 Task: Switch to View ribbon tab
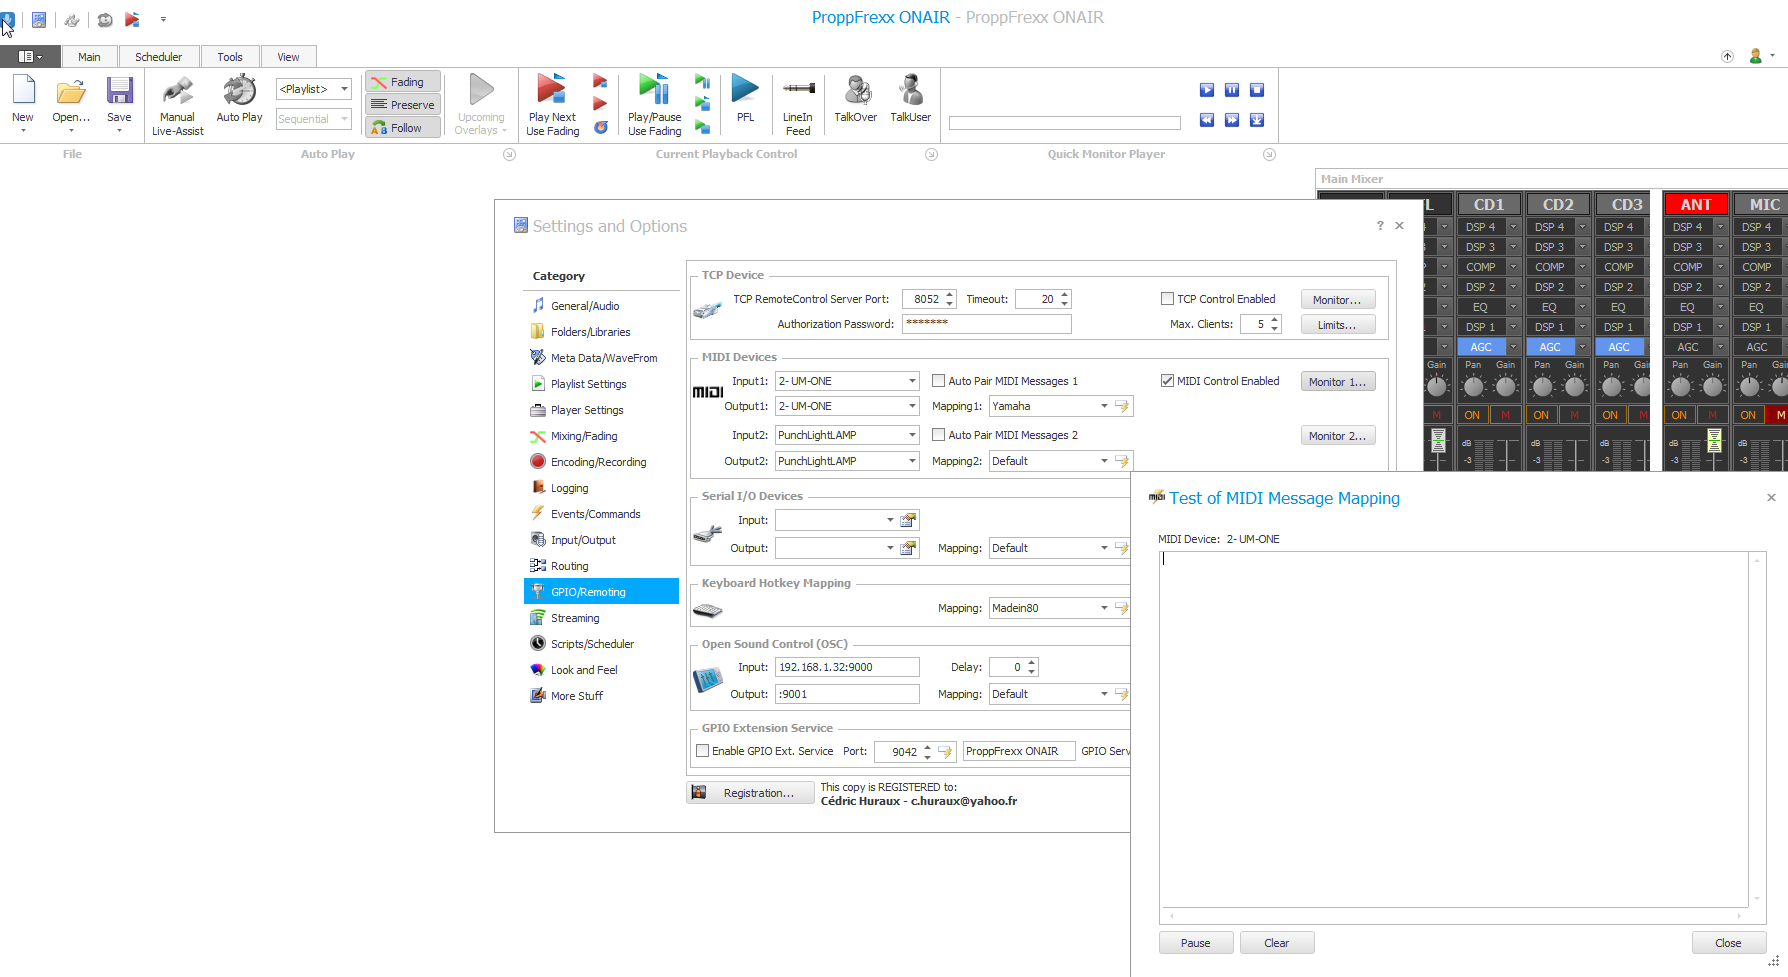coord(288,57)
